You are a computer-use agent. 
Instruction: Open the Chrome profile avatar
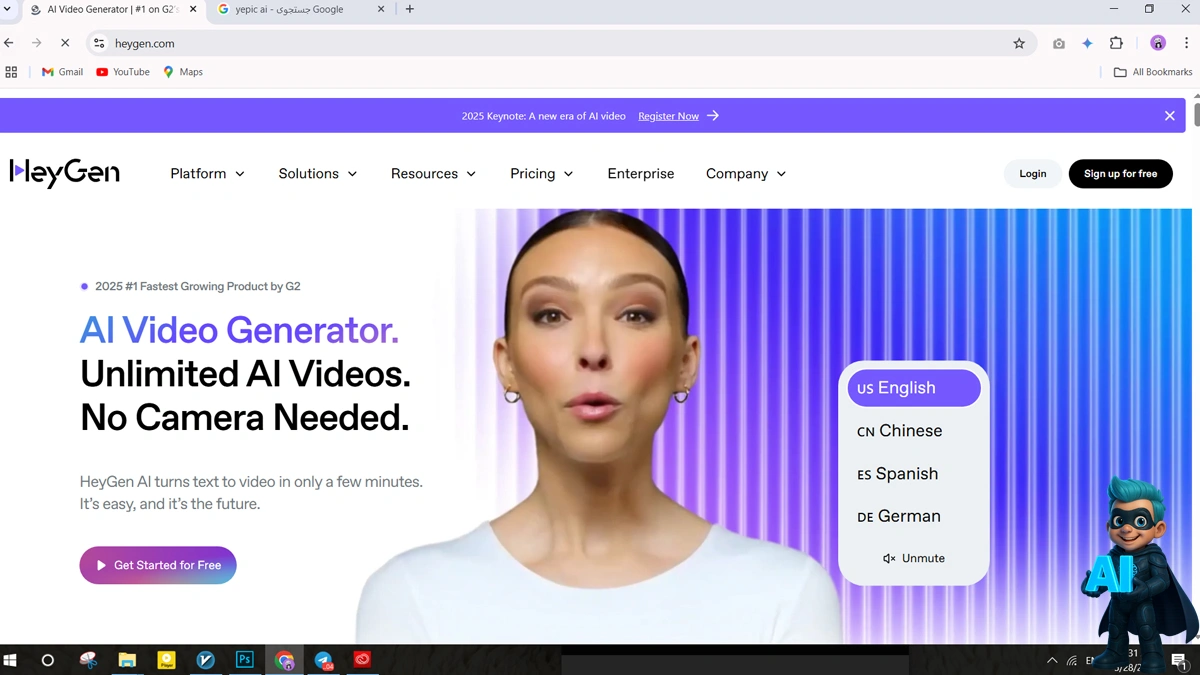point(1158,43)
